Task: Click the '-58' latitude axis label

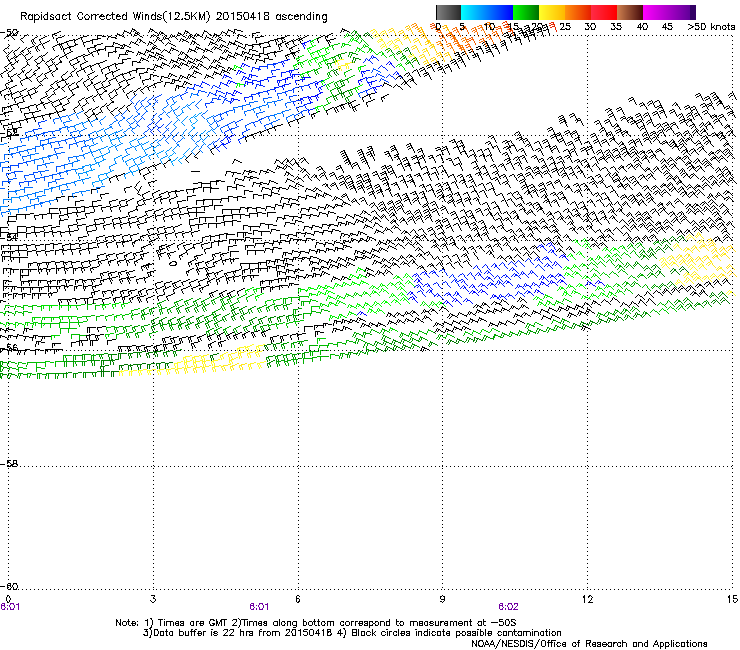Action: 9,464
